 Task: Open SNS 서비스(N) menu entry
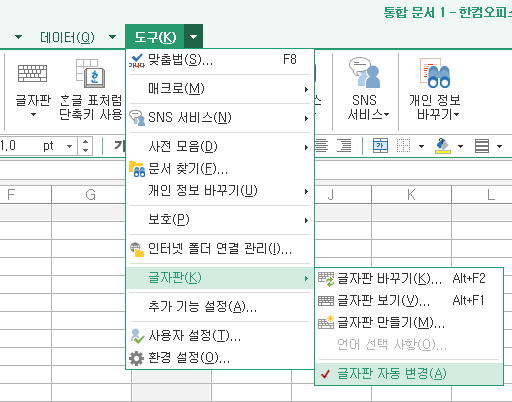pyautogui.click(x=220, y=118)
